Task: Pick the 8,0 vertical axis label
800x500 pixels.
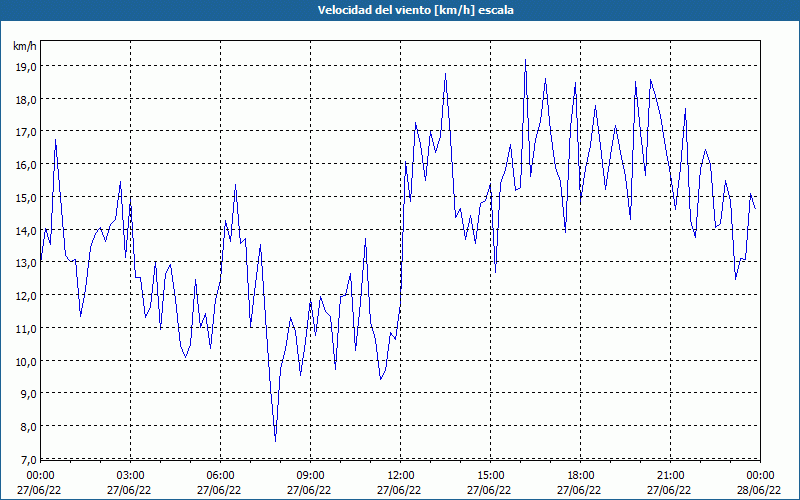Action: (x=28, y=427)
